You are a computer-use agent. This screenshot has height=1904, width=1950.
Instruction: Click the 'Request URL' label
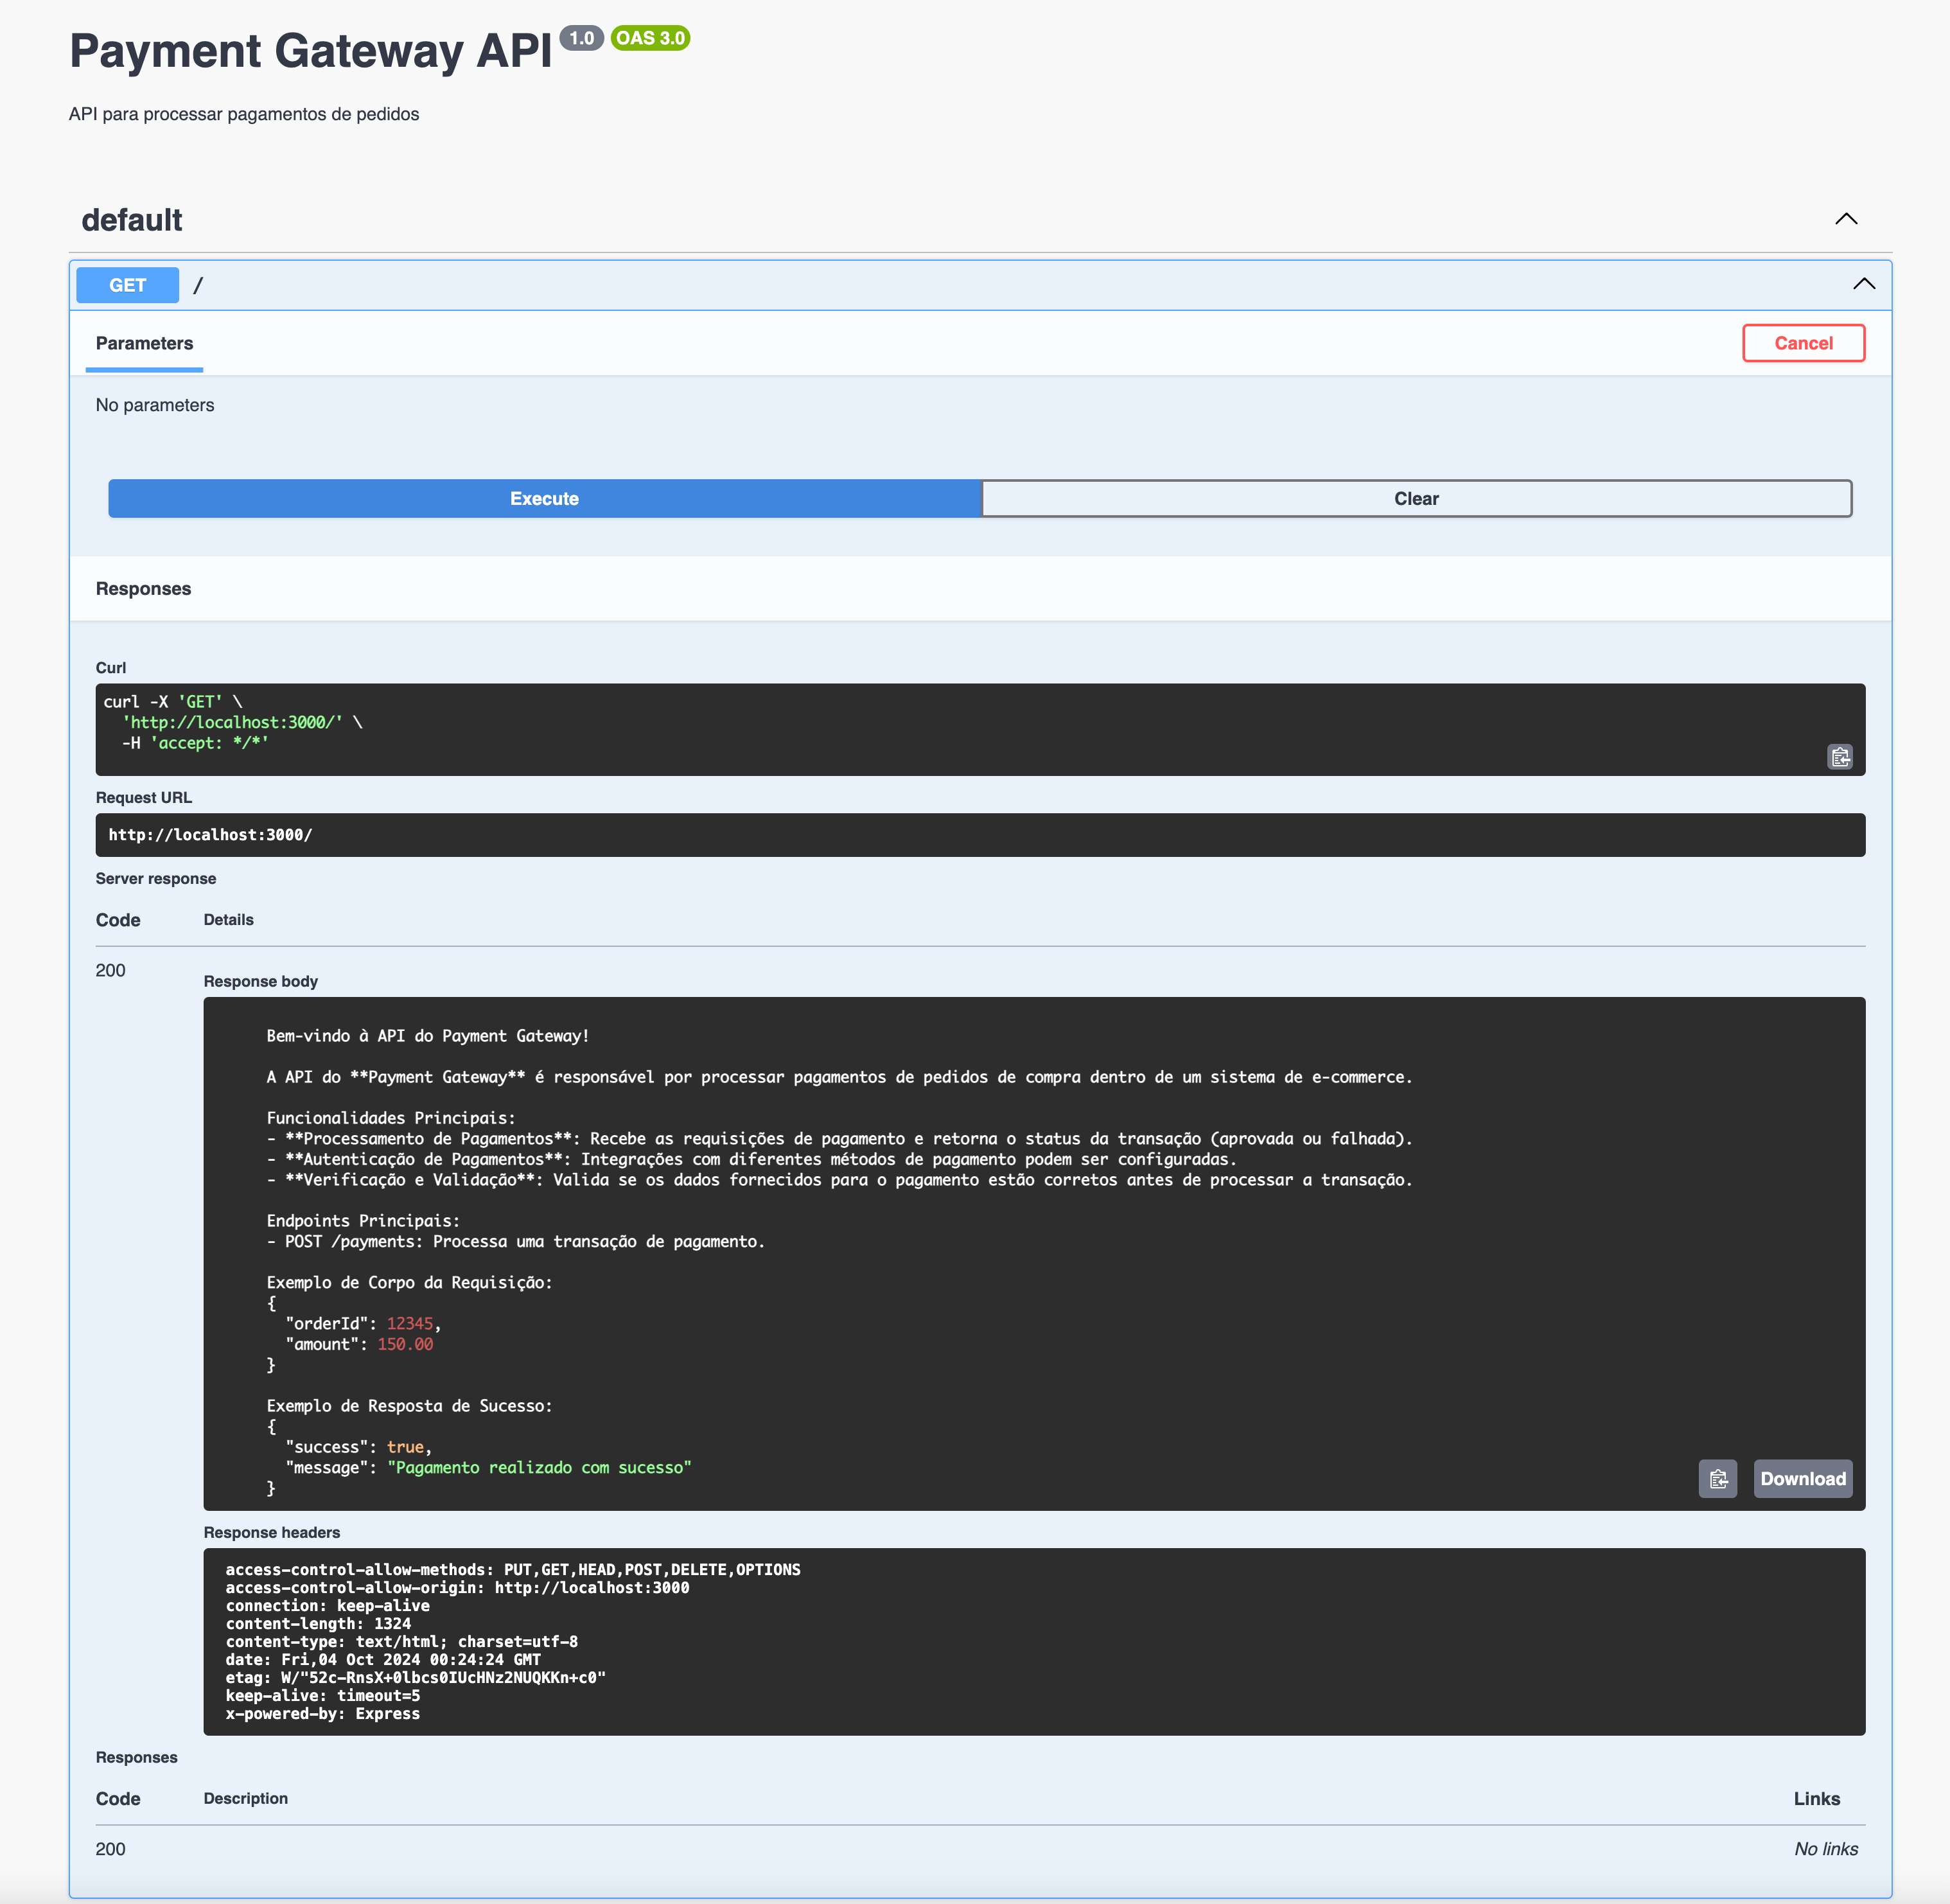point(144,797)
